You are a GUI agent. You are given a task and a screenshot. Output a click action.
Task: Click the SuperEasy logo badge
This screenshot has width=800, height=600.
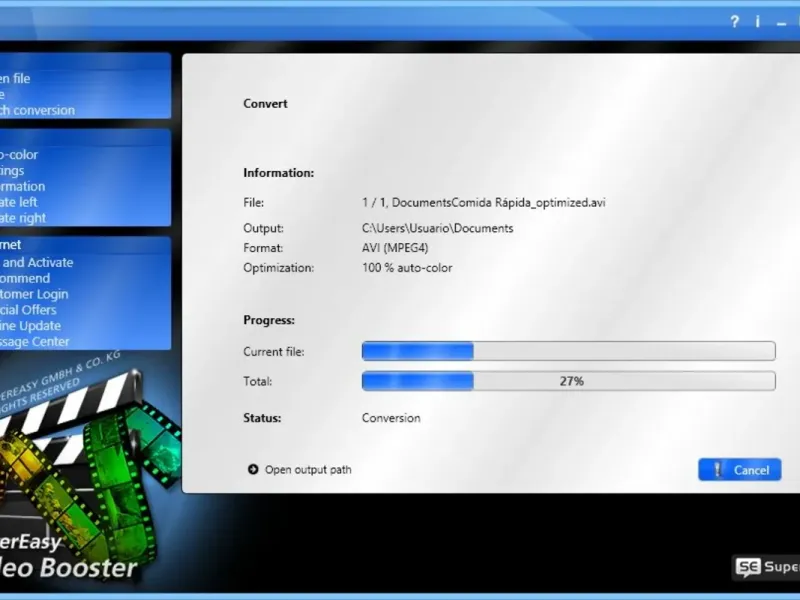(767, 567)
